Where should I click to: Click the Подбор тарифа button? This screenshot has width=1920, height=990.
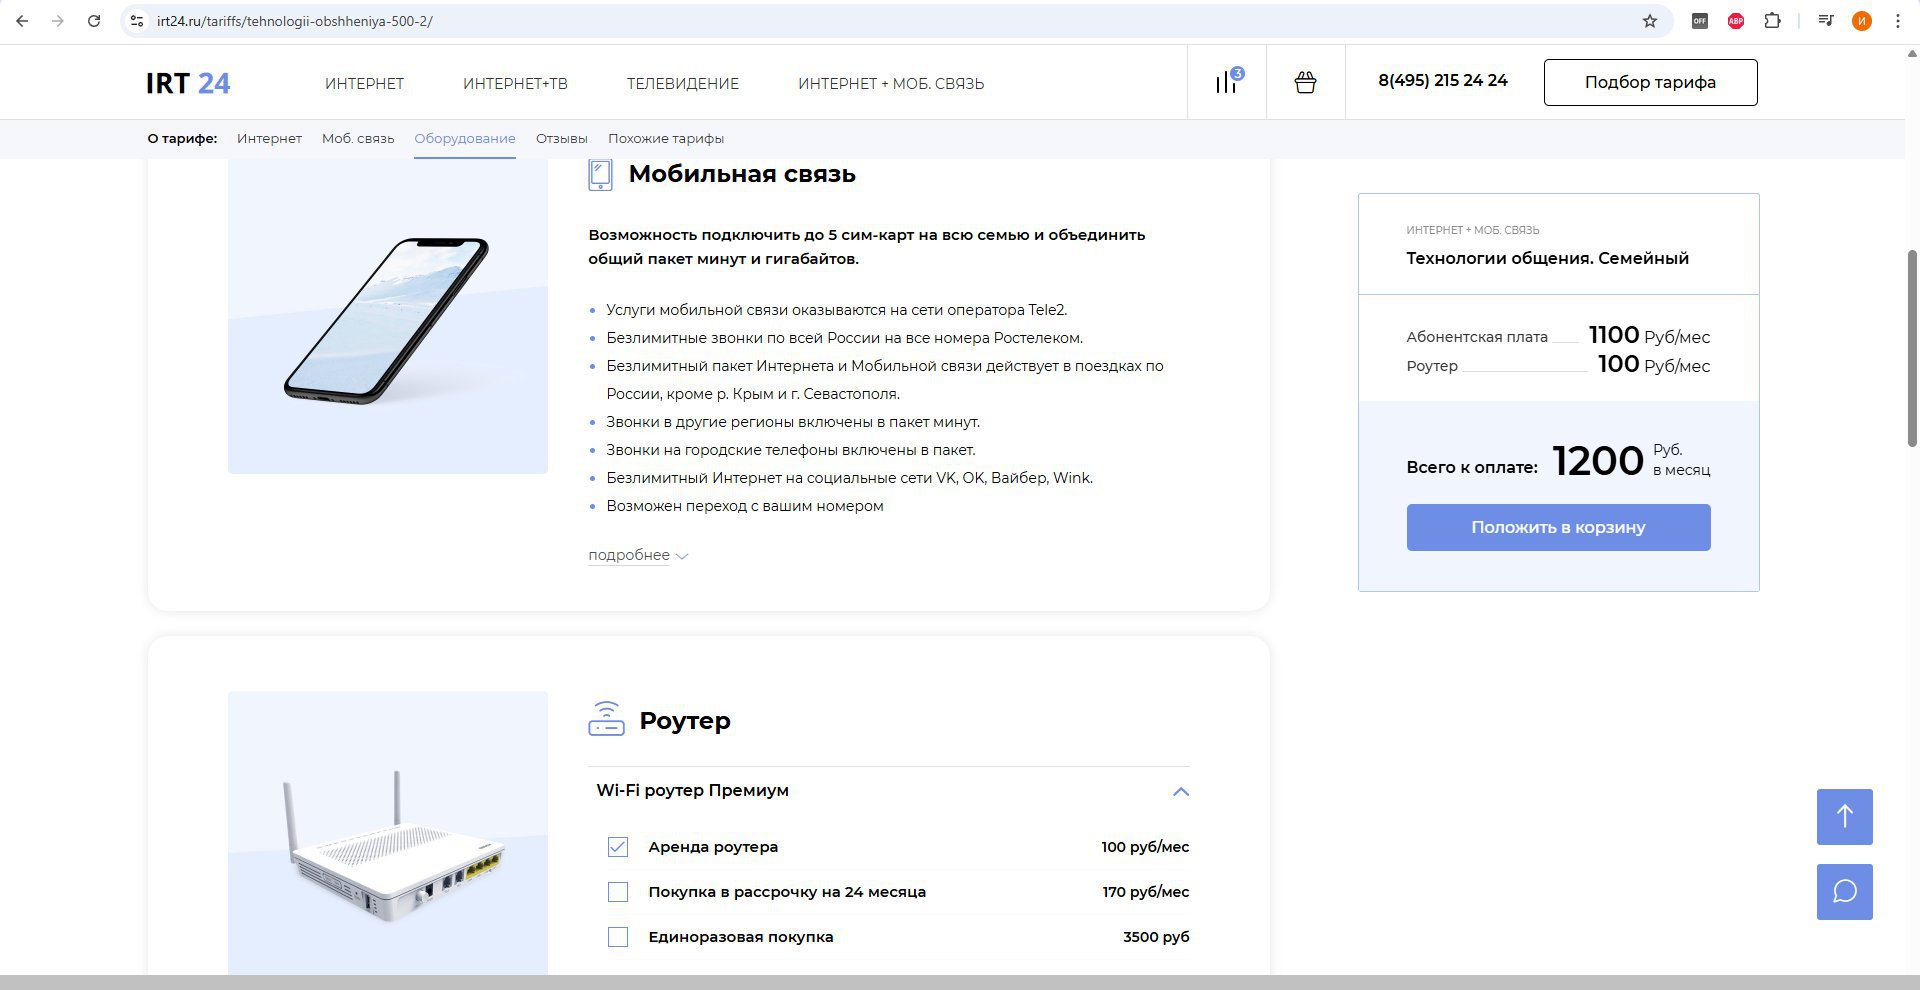pos(1650,82)
